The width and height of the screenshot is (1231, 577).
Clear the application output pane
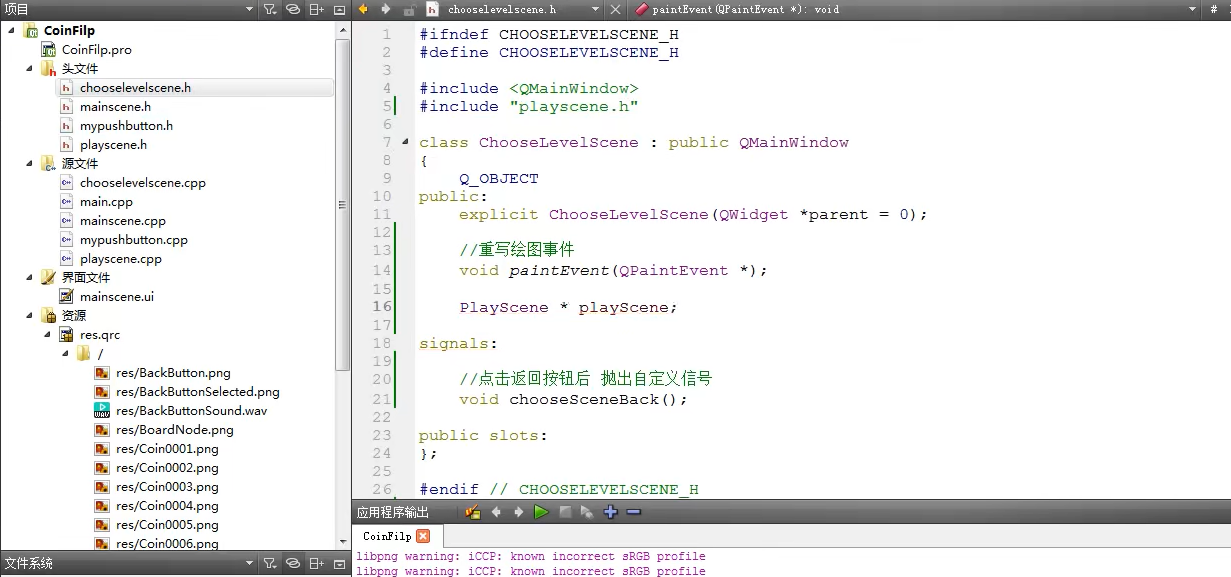tap(473, 512)
